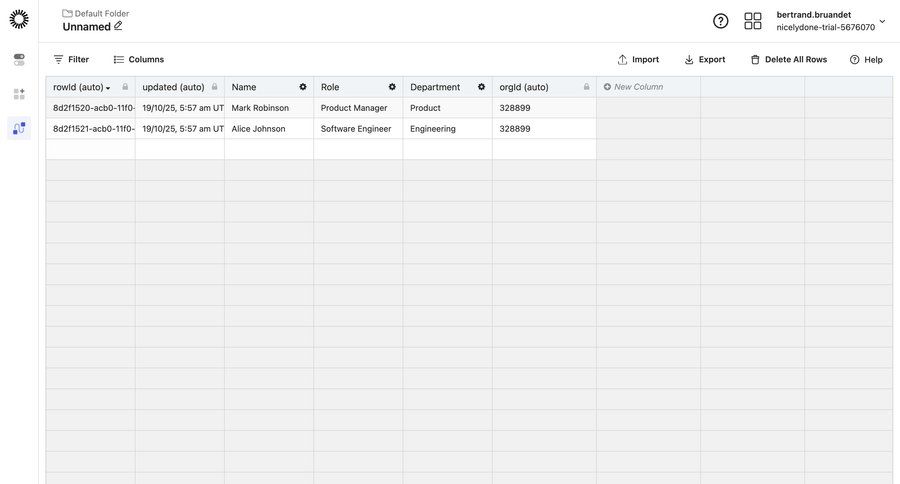
Task: Select the Mark Robinson name cell
Action: (x=260, y=108)
